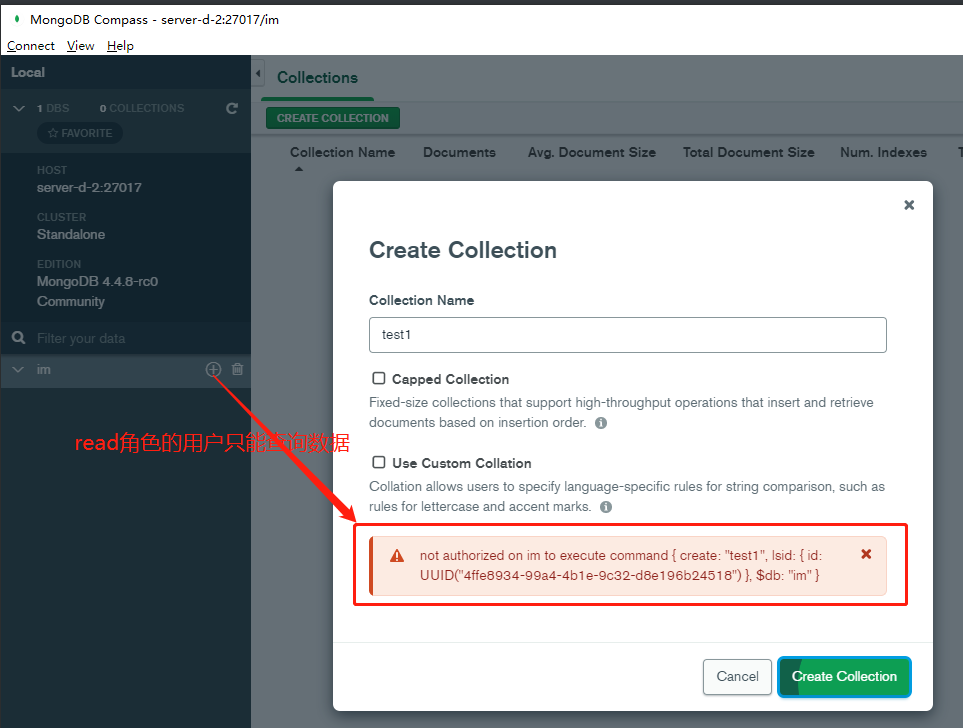
Task: Click inside the Collection Name field
Action: tap(627, 334)
